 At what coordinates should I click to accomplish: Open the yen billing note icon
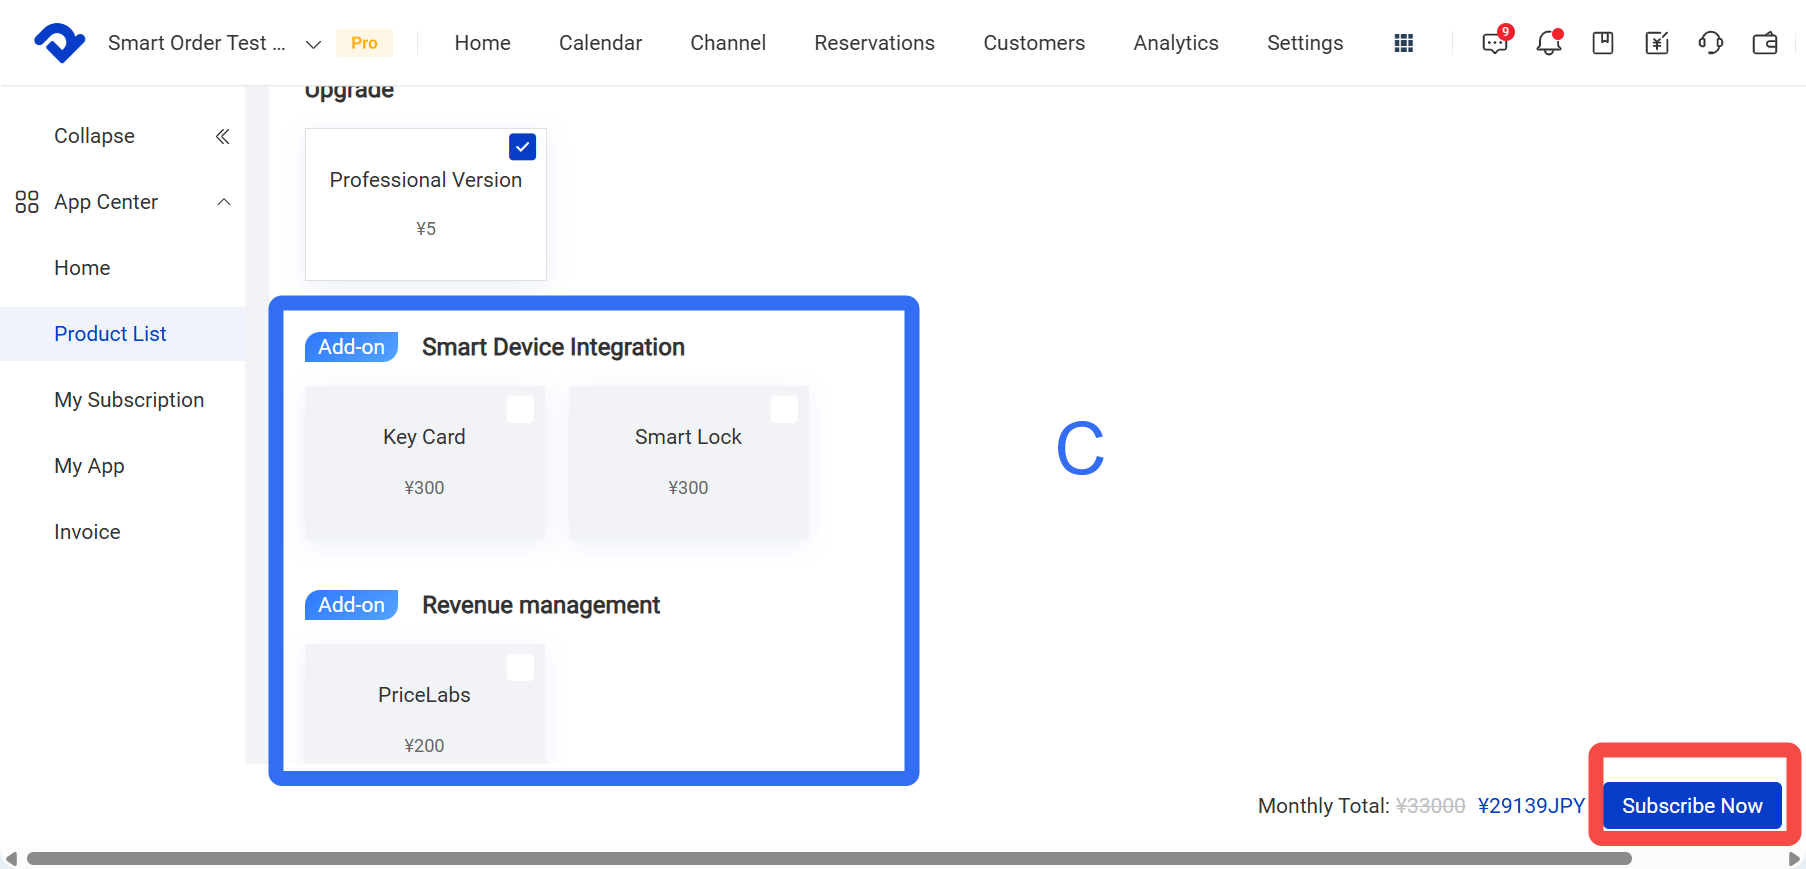tap(1657, 43)
